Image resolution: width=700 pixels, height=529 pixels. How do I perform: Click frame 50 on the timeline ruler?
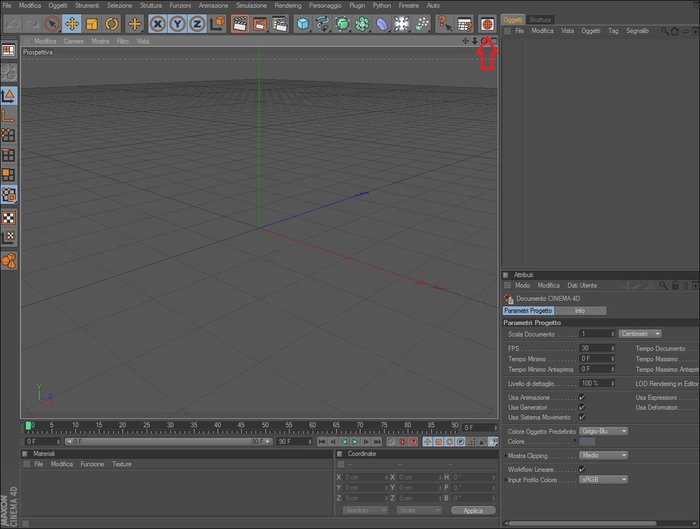click(x=265, y=426)
